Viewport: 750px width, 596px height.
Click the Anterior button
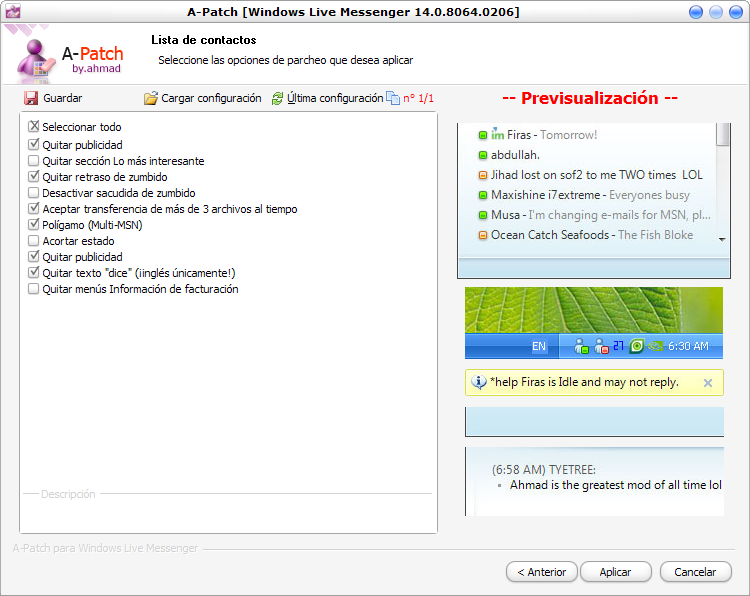coord(542,572)
